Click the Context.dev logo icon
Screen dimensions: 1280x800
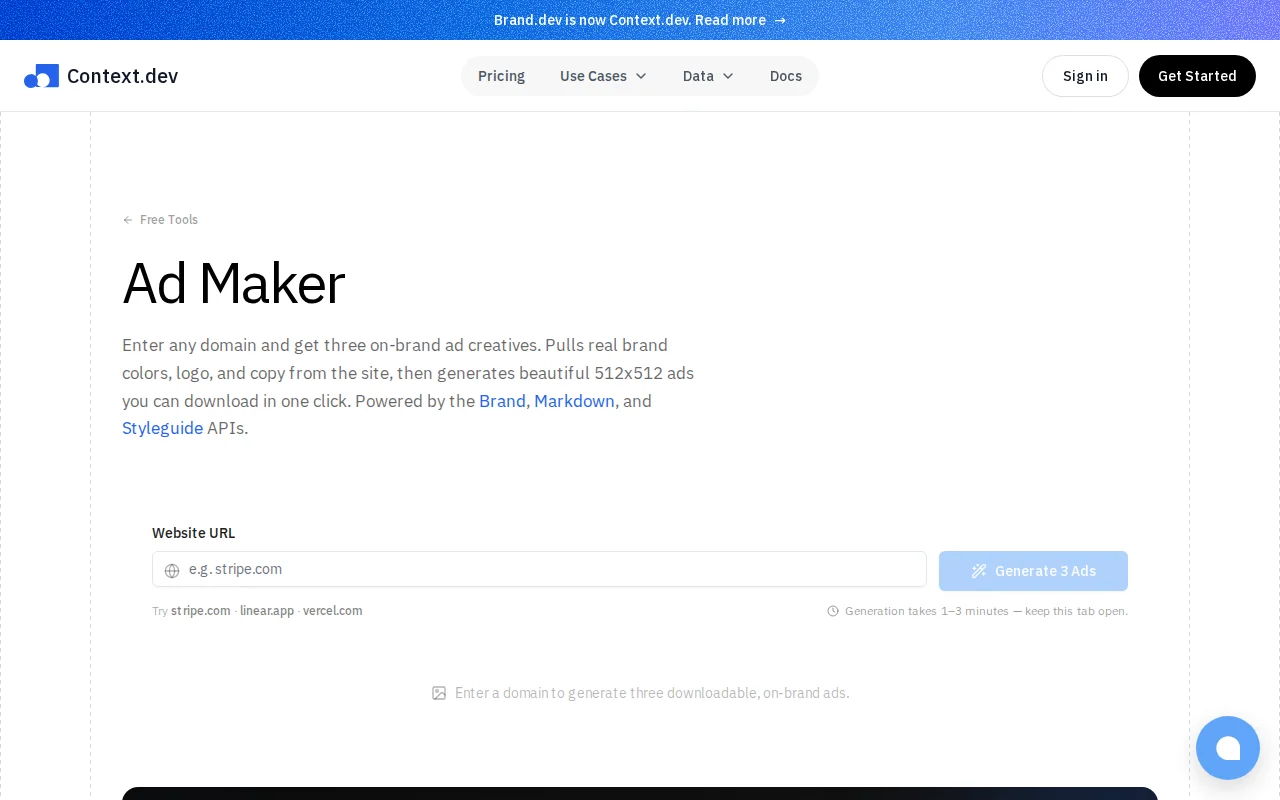tap(41, 76)
